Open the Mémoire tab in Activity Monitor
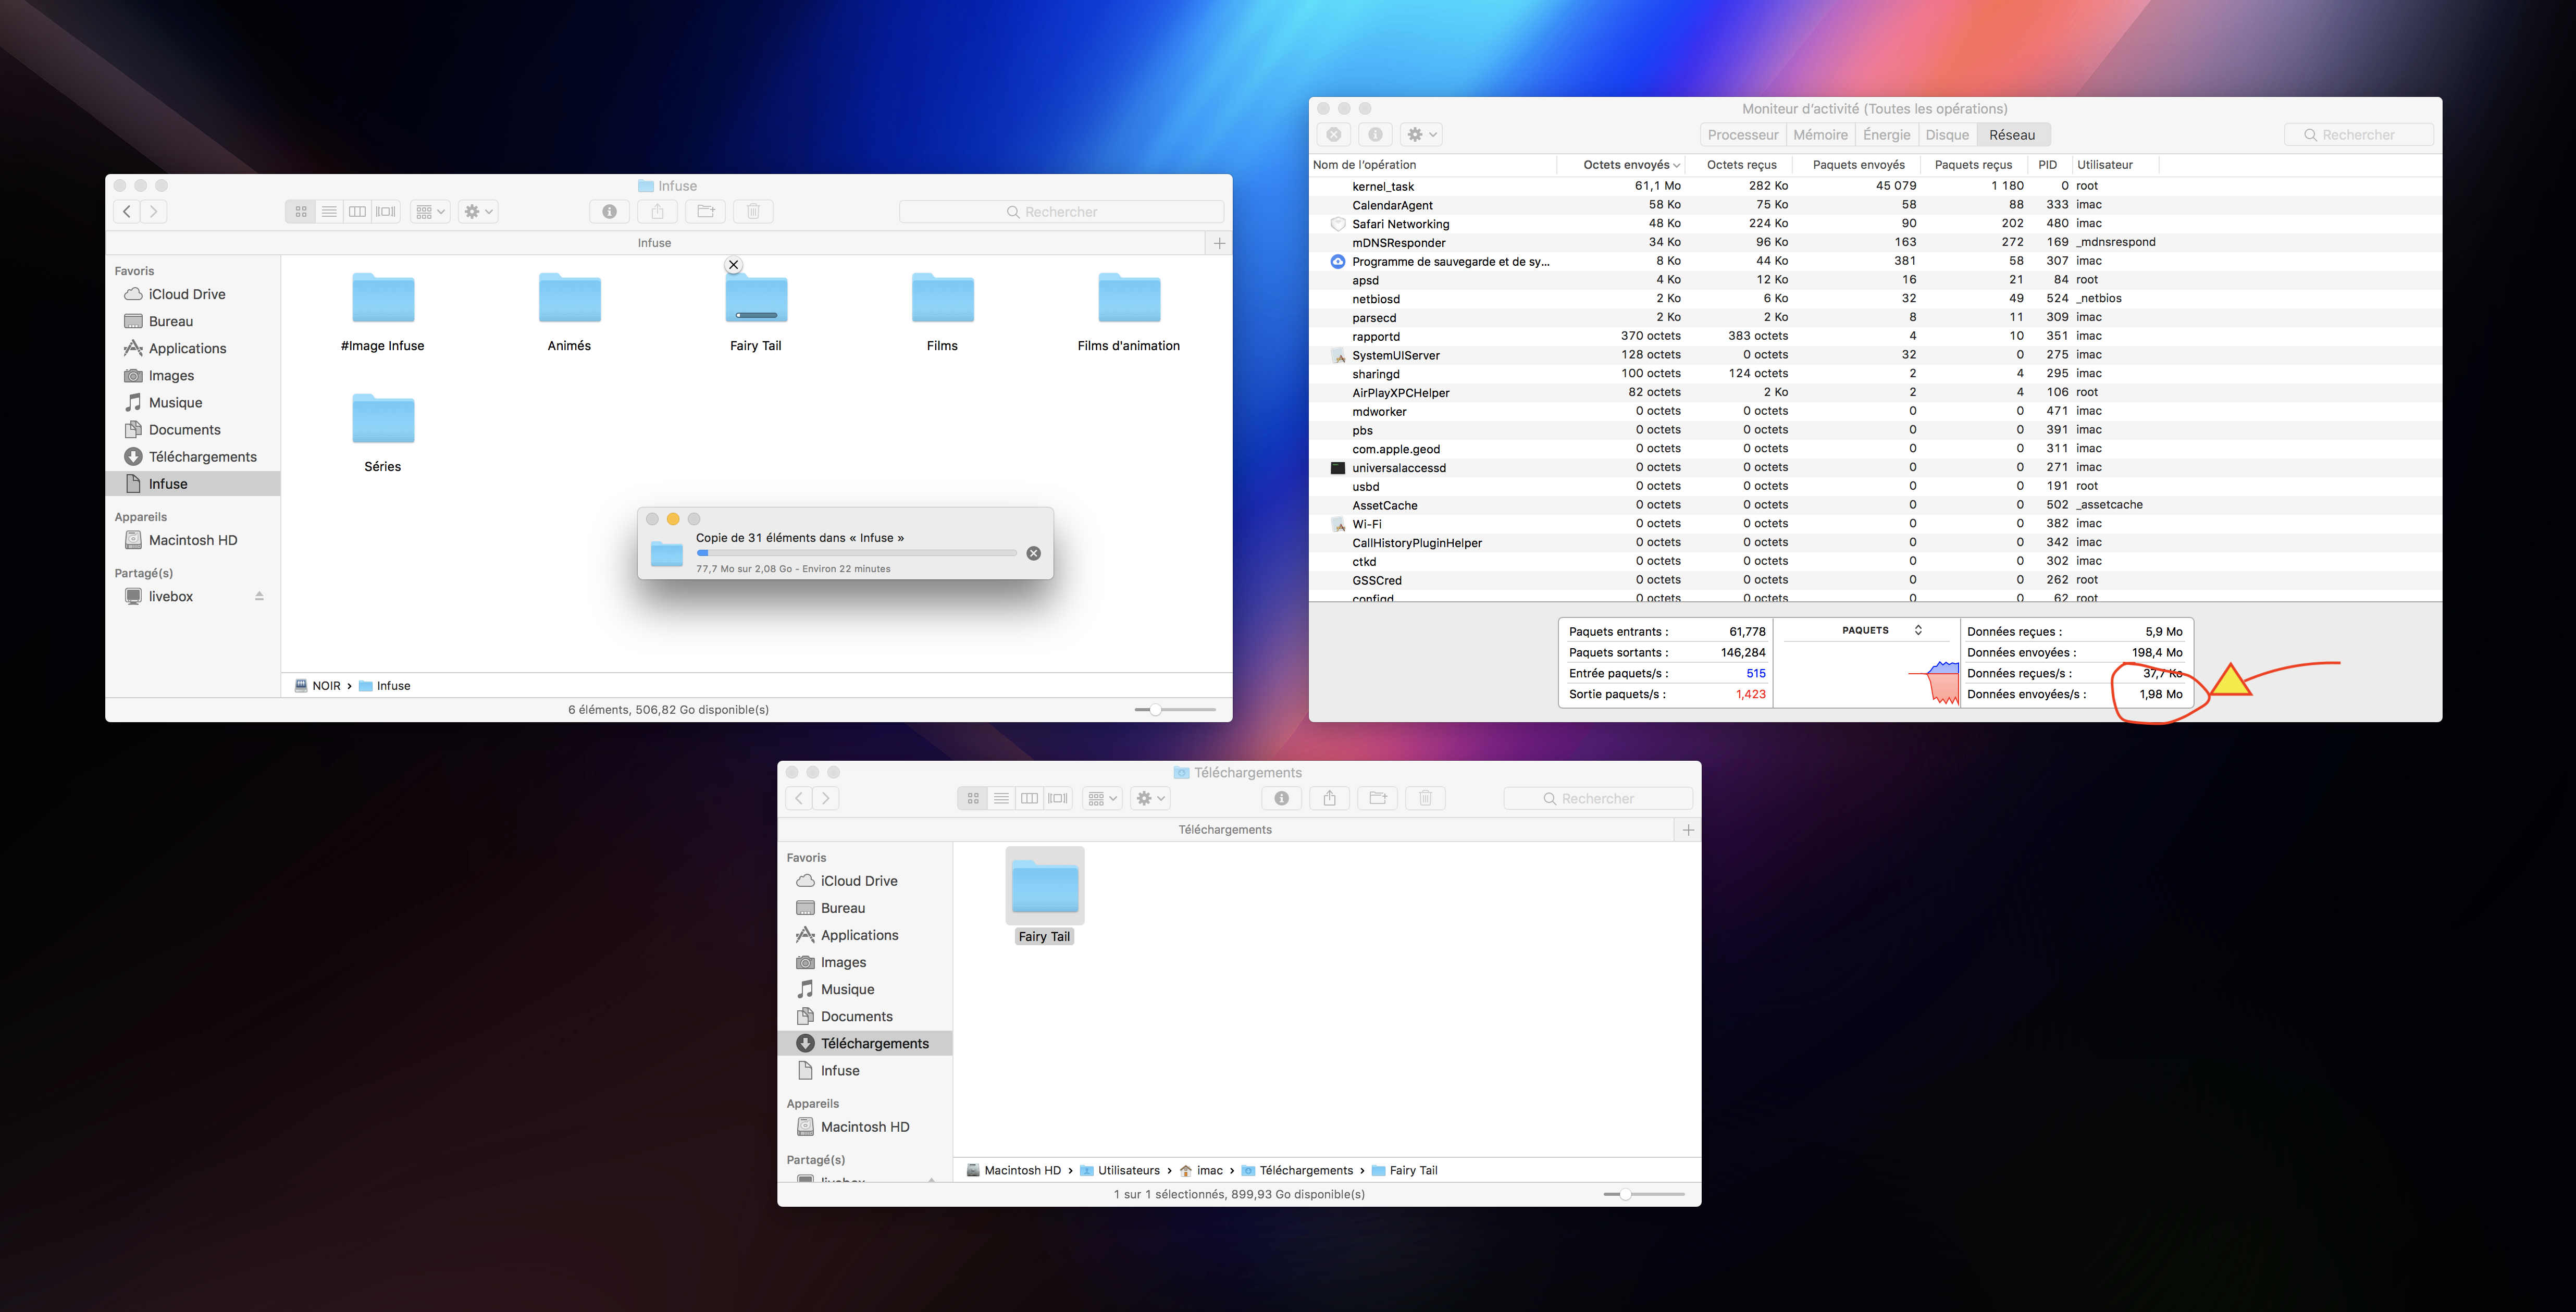Viewport: 2576px width, 1312px height. pyautogui.click(x=1820, y=134)
